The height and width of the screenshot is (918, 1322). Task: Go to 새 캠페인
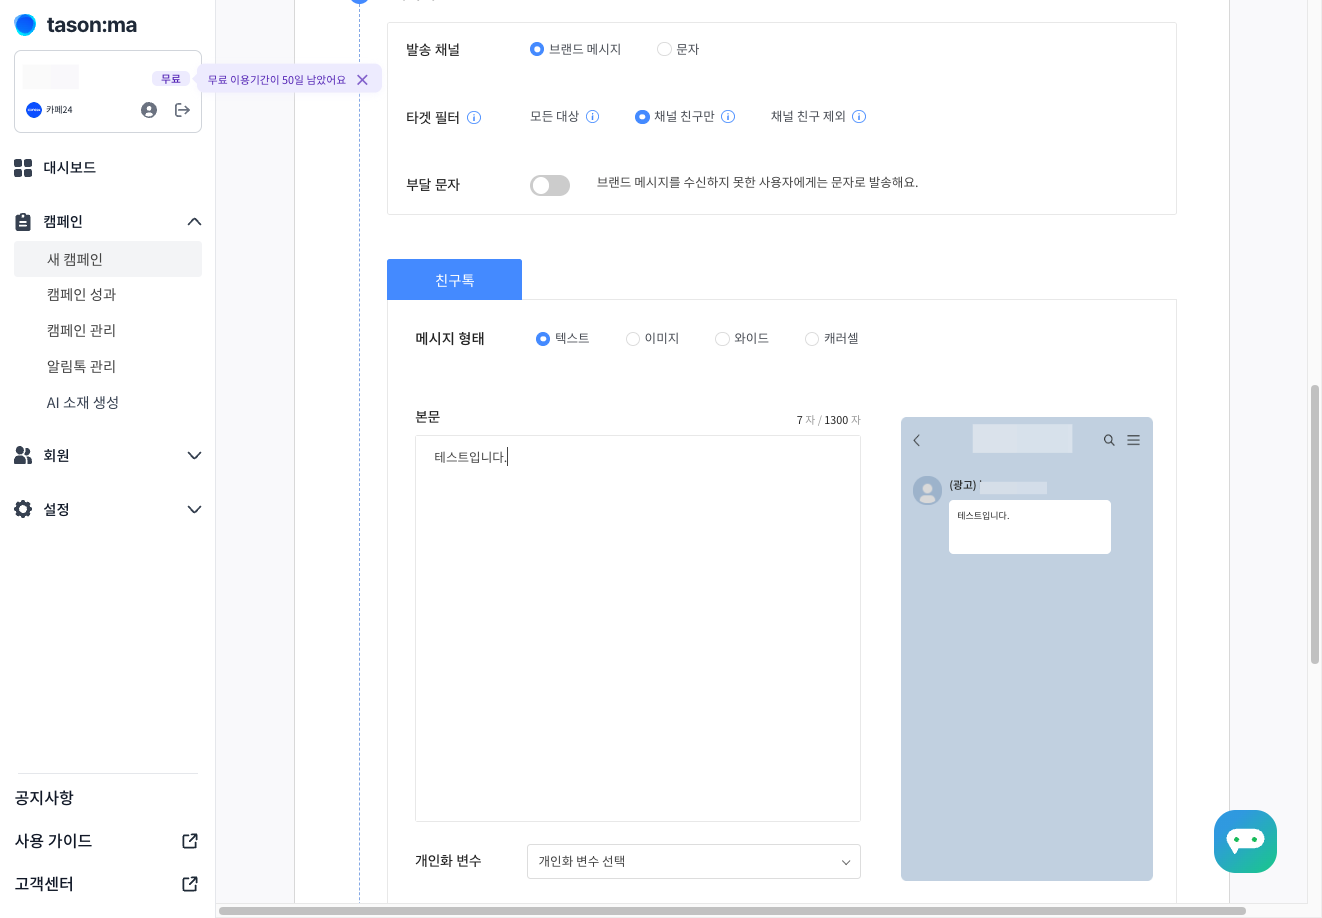pyautogui.click(x=108, y=259)
